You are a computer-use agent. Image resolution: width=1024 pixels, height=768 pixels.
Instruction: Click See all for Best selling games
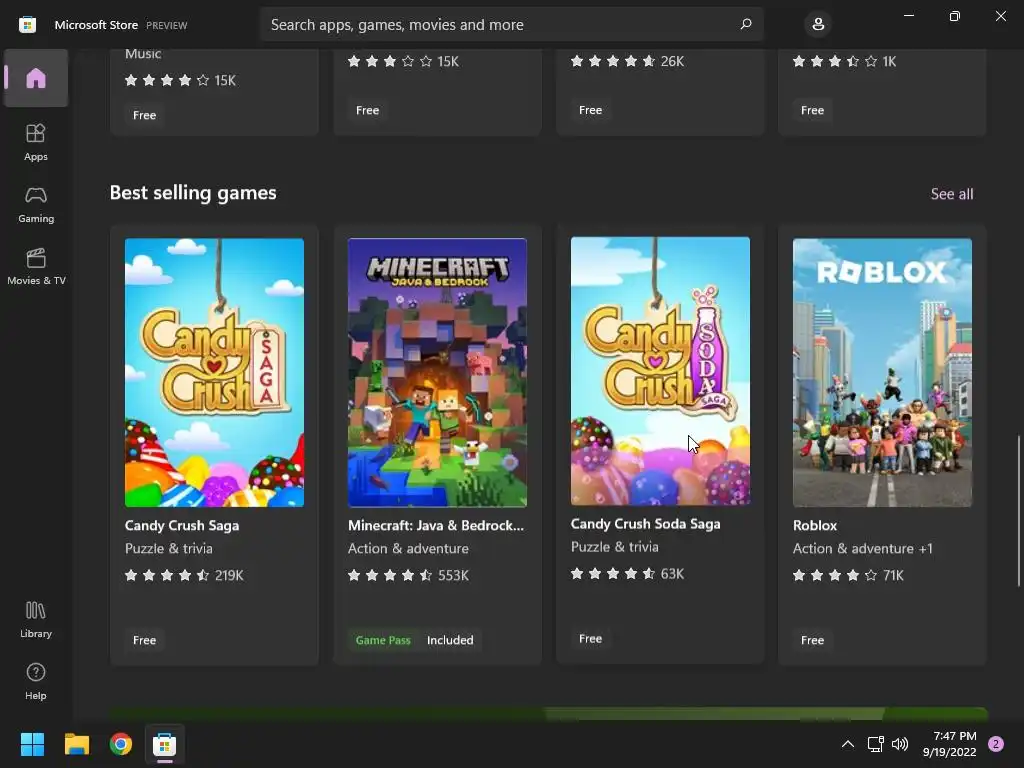click(952, 194)
